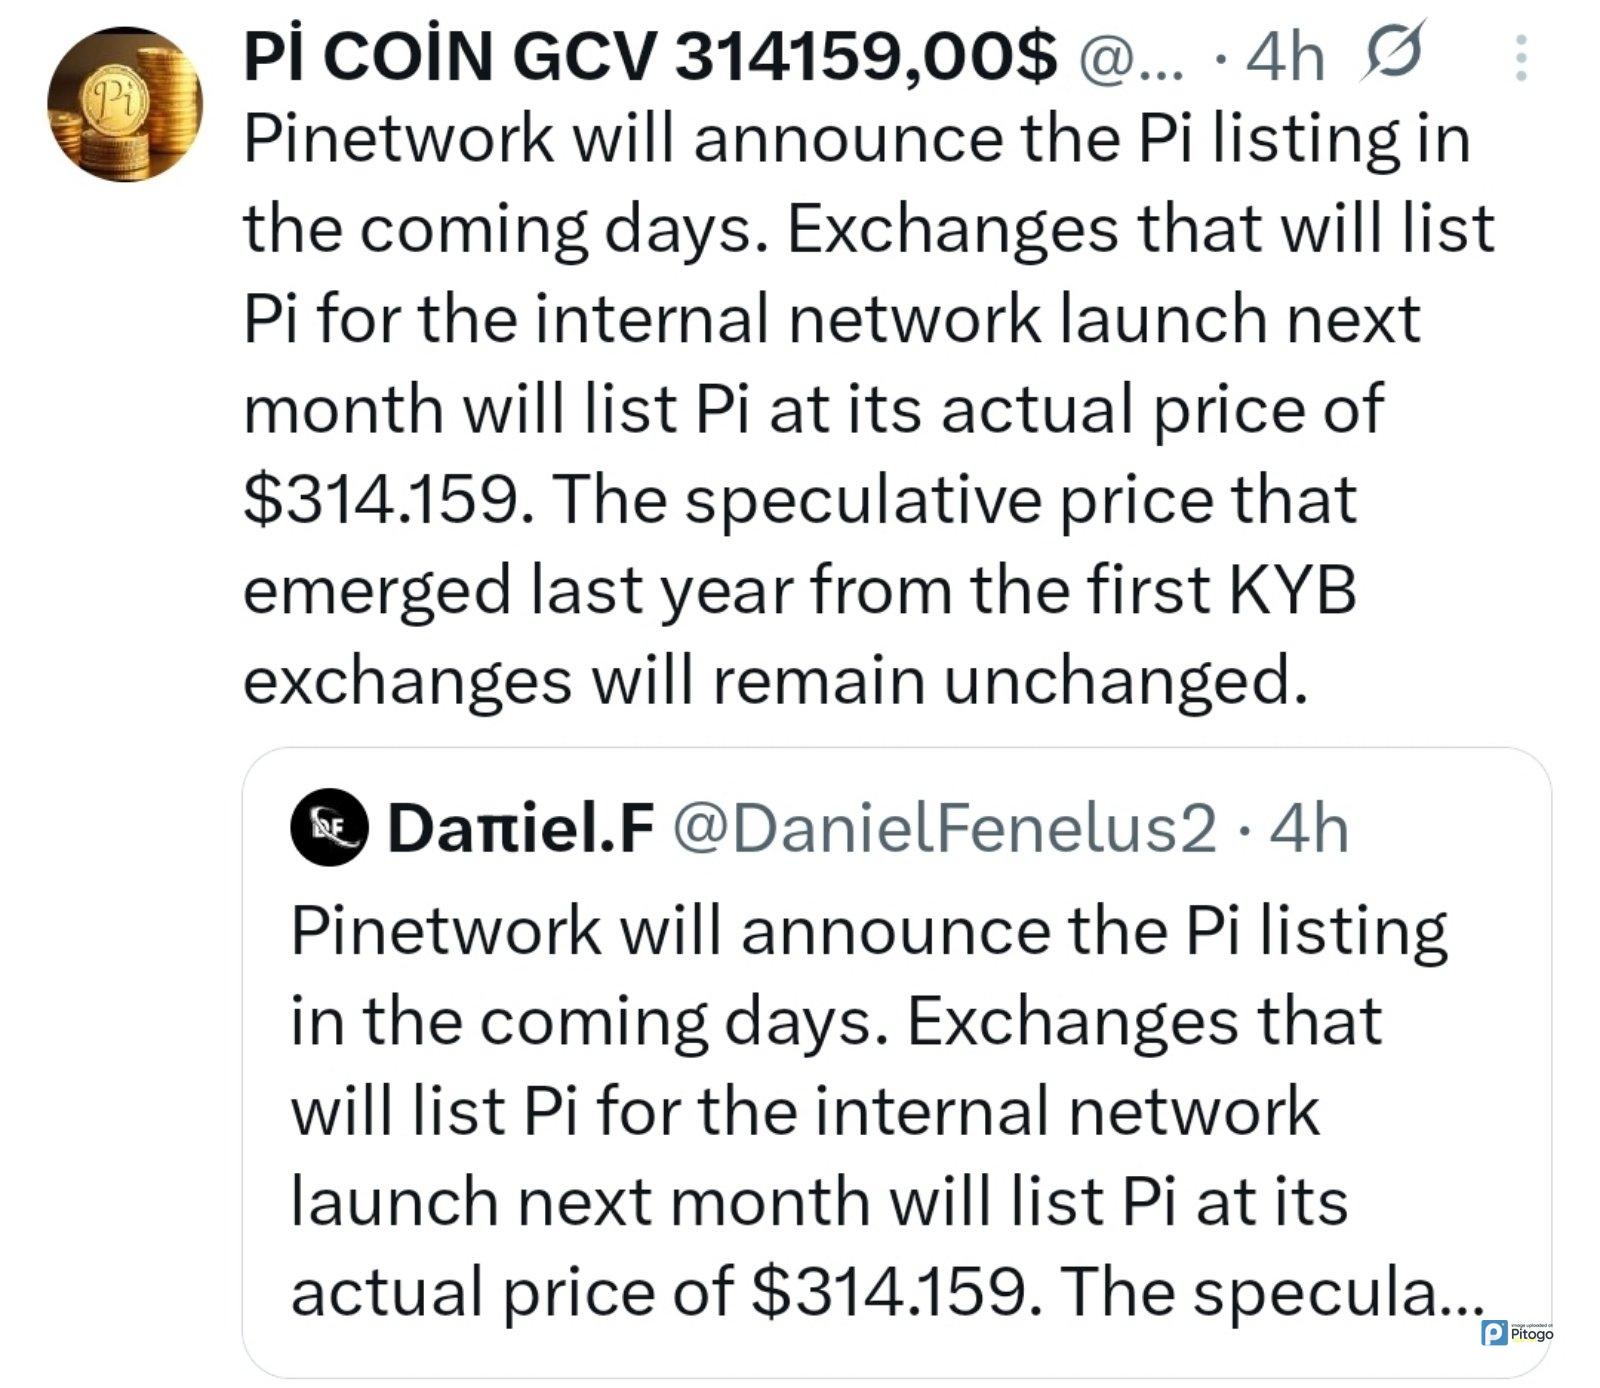This screenshot has width=1600, height=1388.
Task: Open the Daπiel.F display name
Action: click(x=520, y=829)
